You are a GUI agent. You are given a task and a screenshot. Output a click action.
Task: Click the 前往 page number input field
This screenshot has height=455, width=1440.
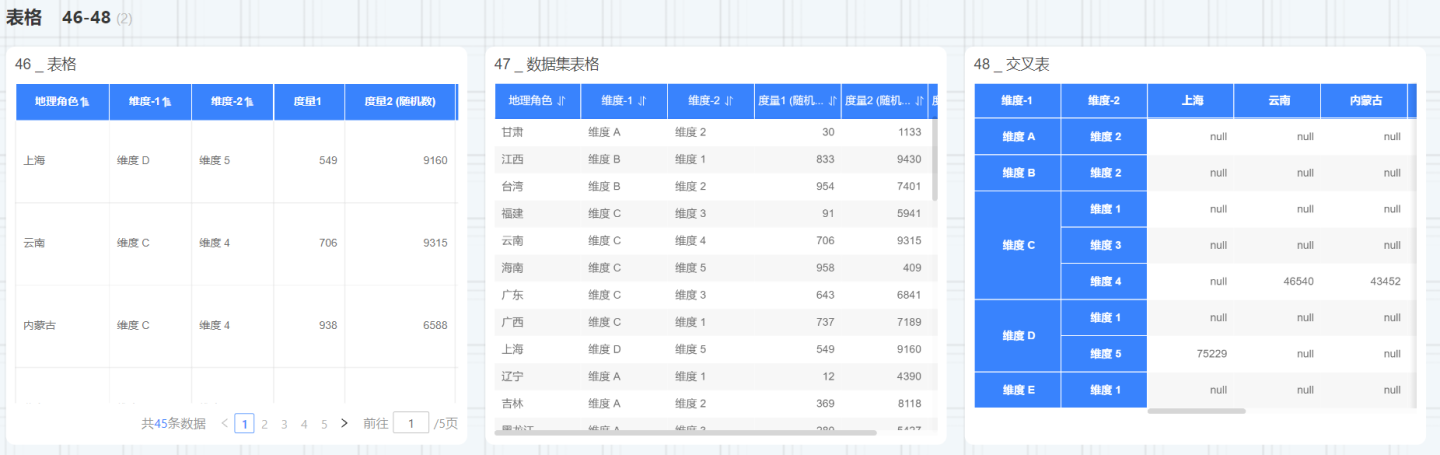410,423
